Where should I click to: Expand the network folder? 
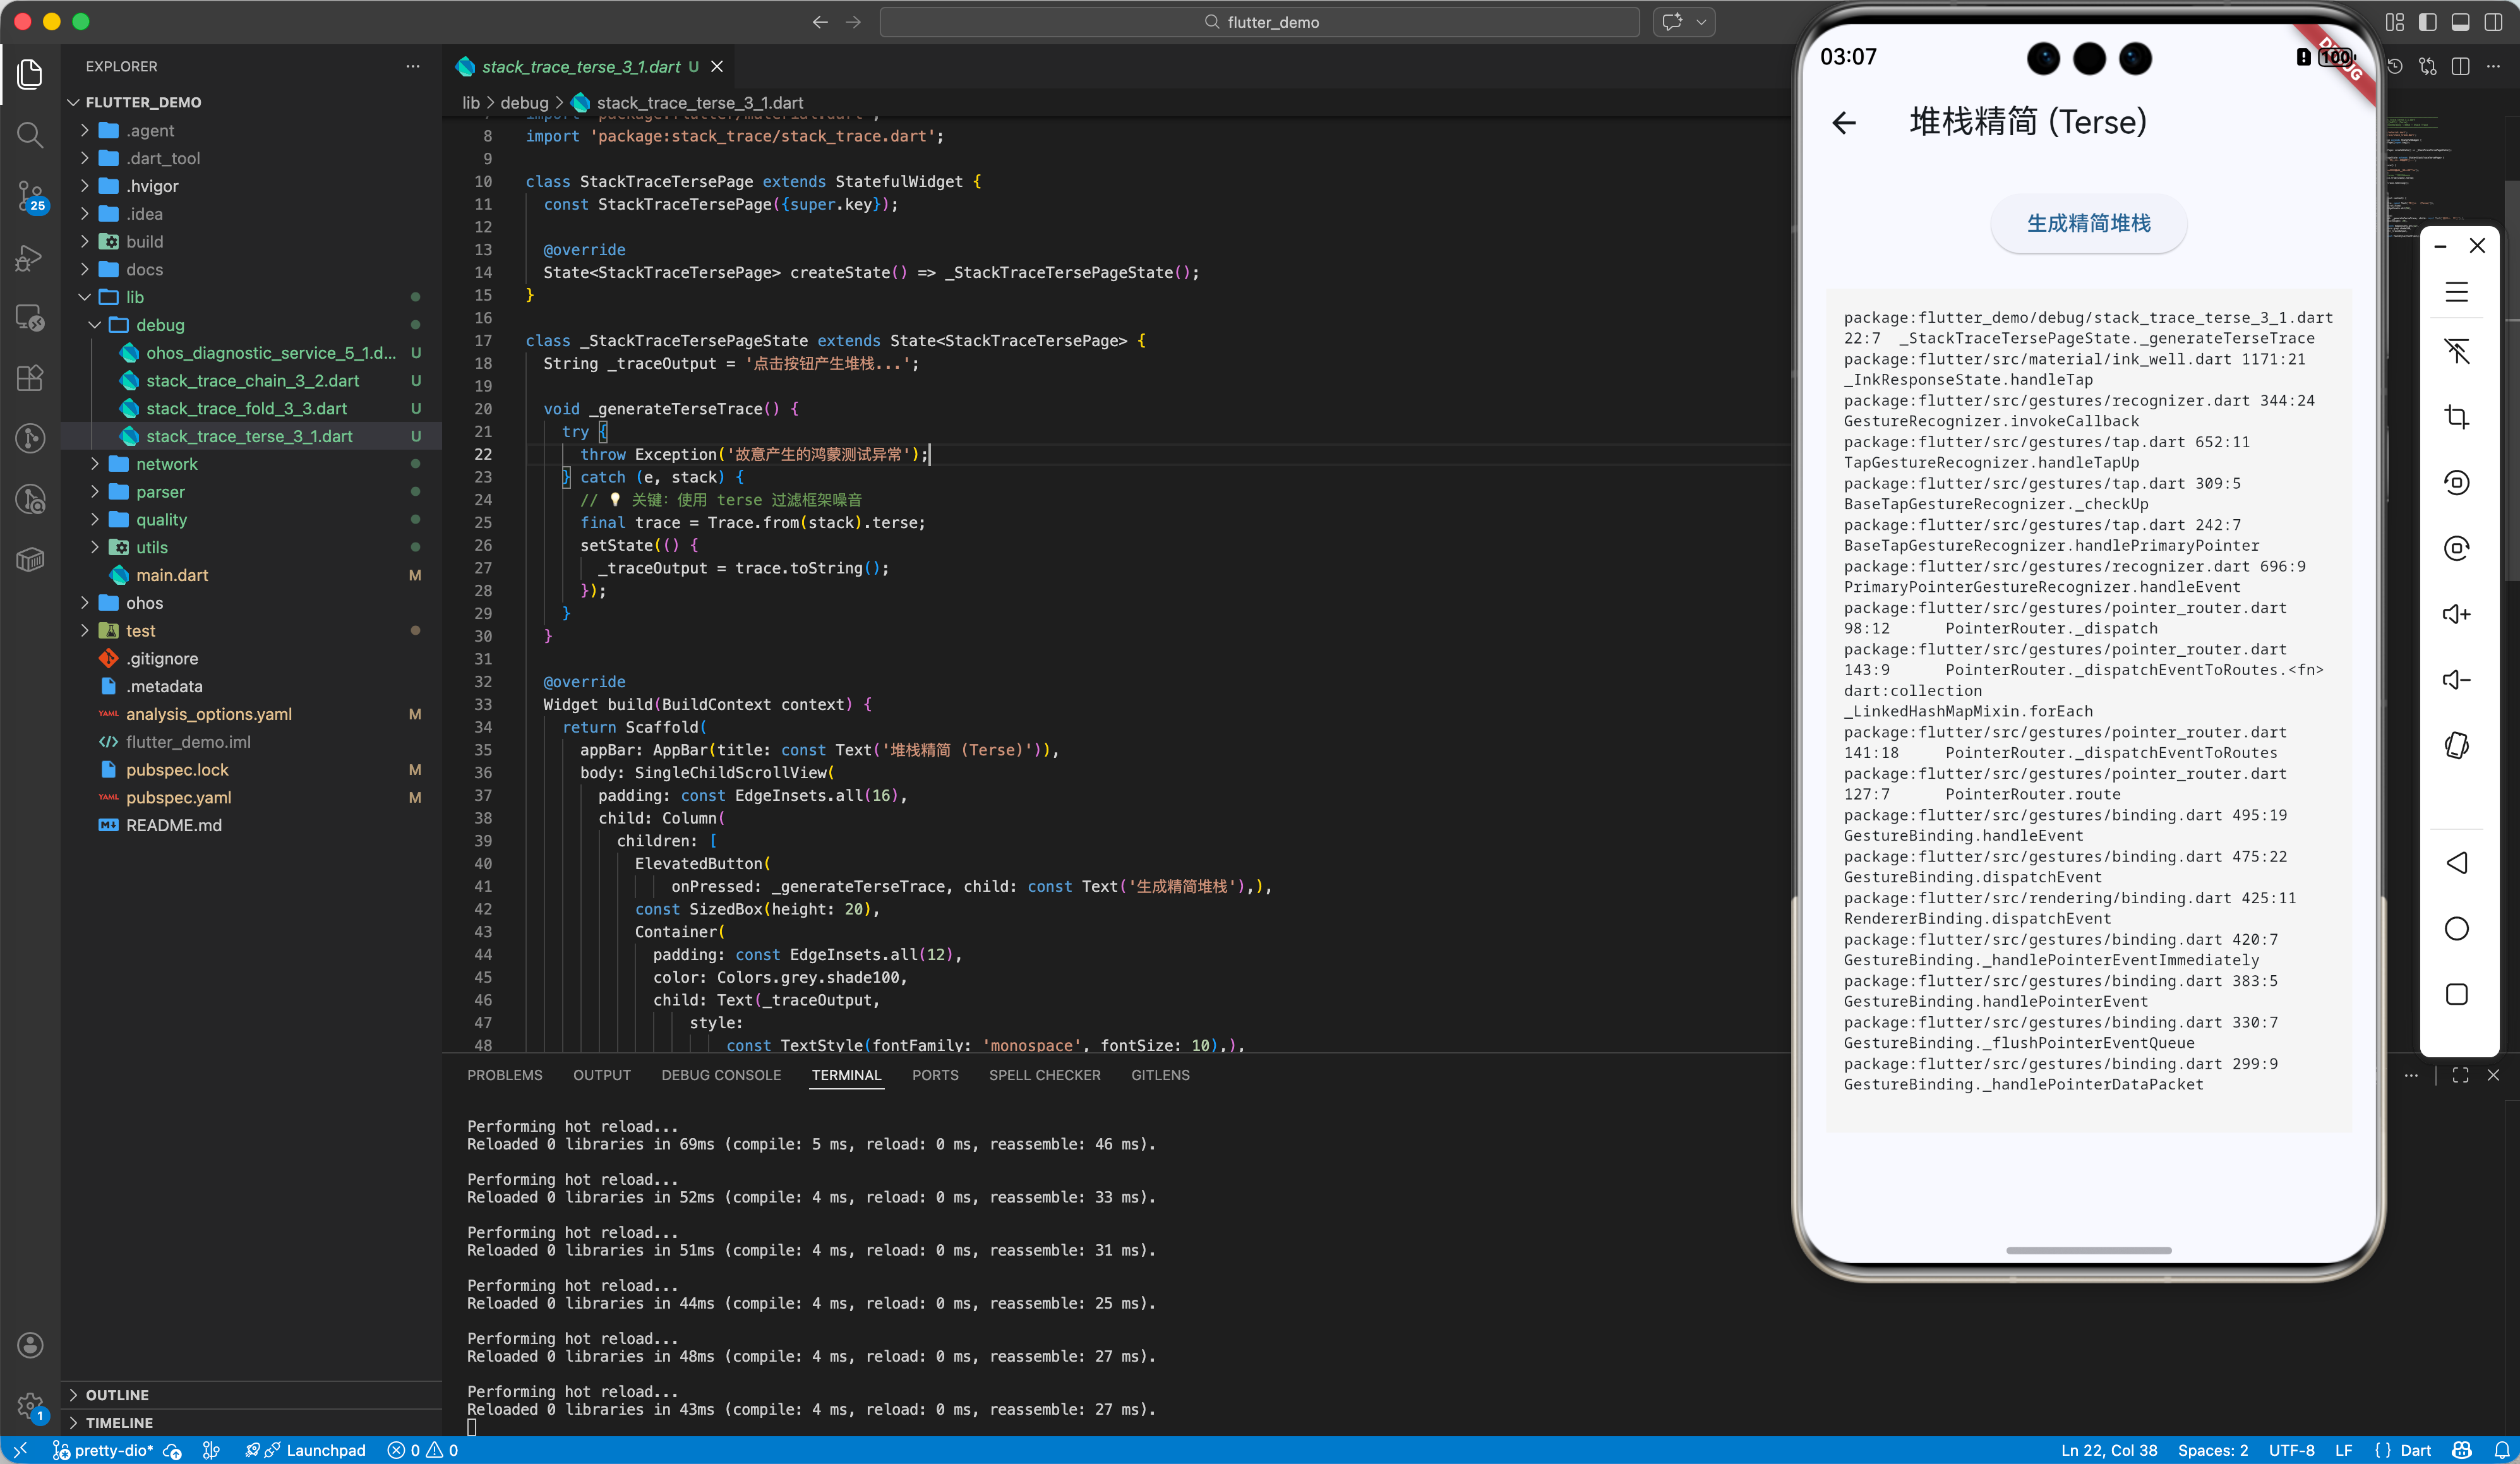[166, 464]
